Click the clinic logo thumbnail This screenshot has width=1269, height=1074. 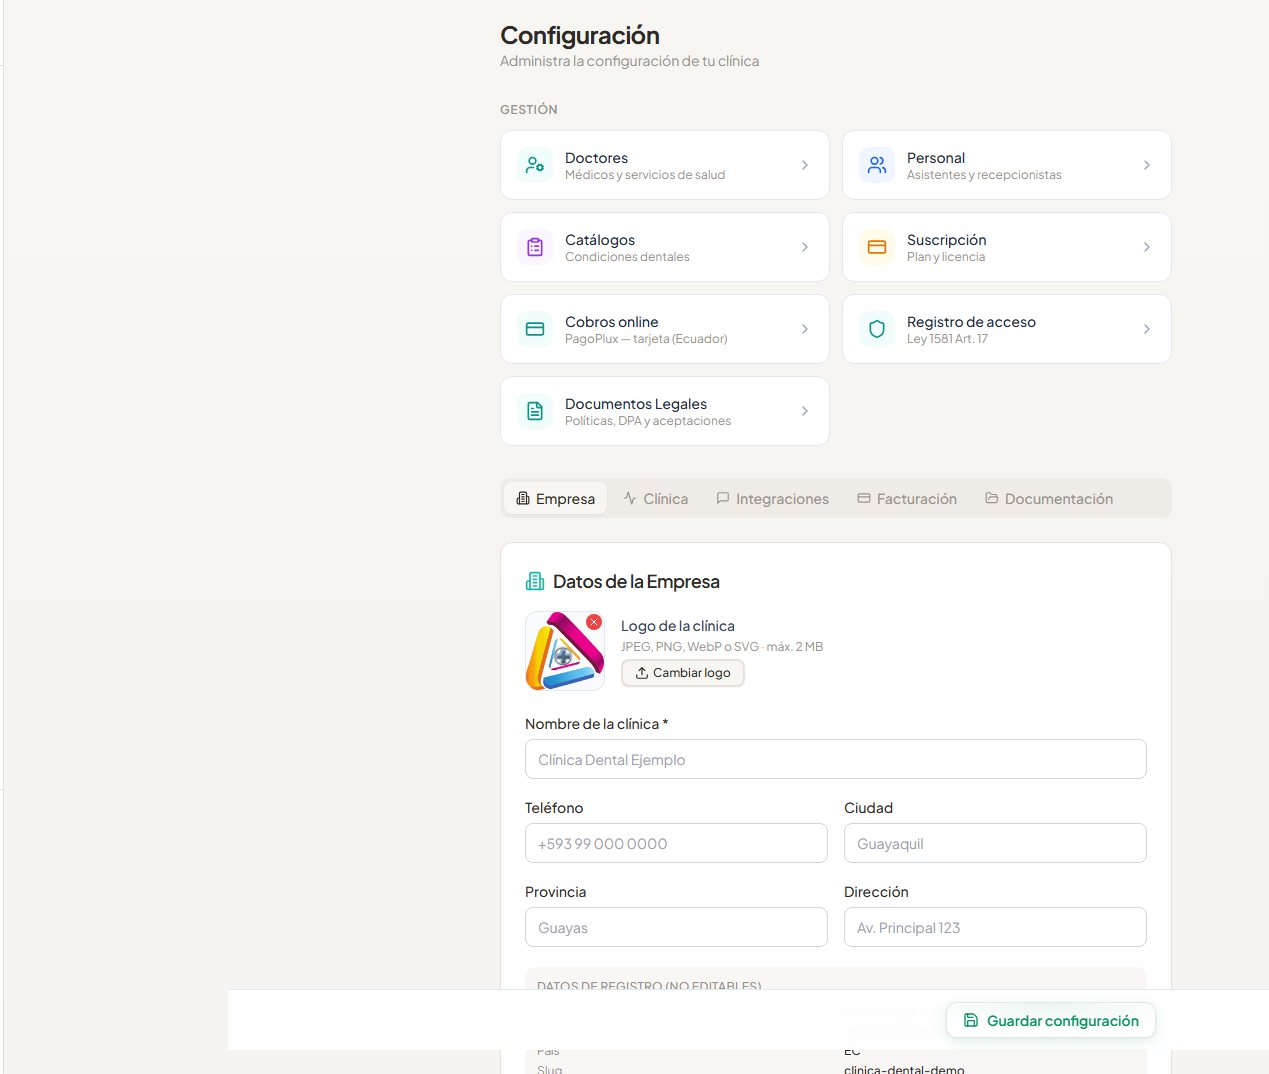(x=565, y=651)
